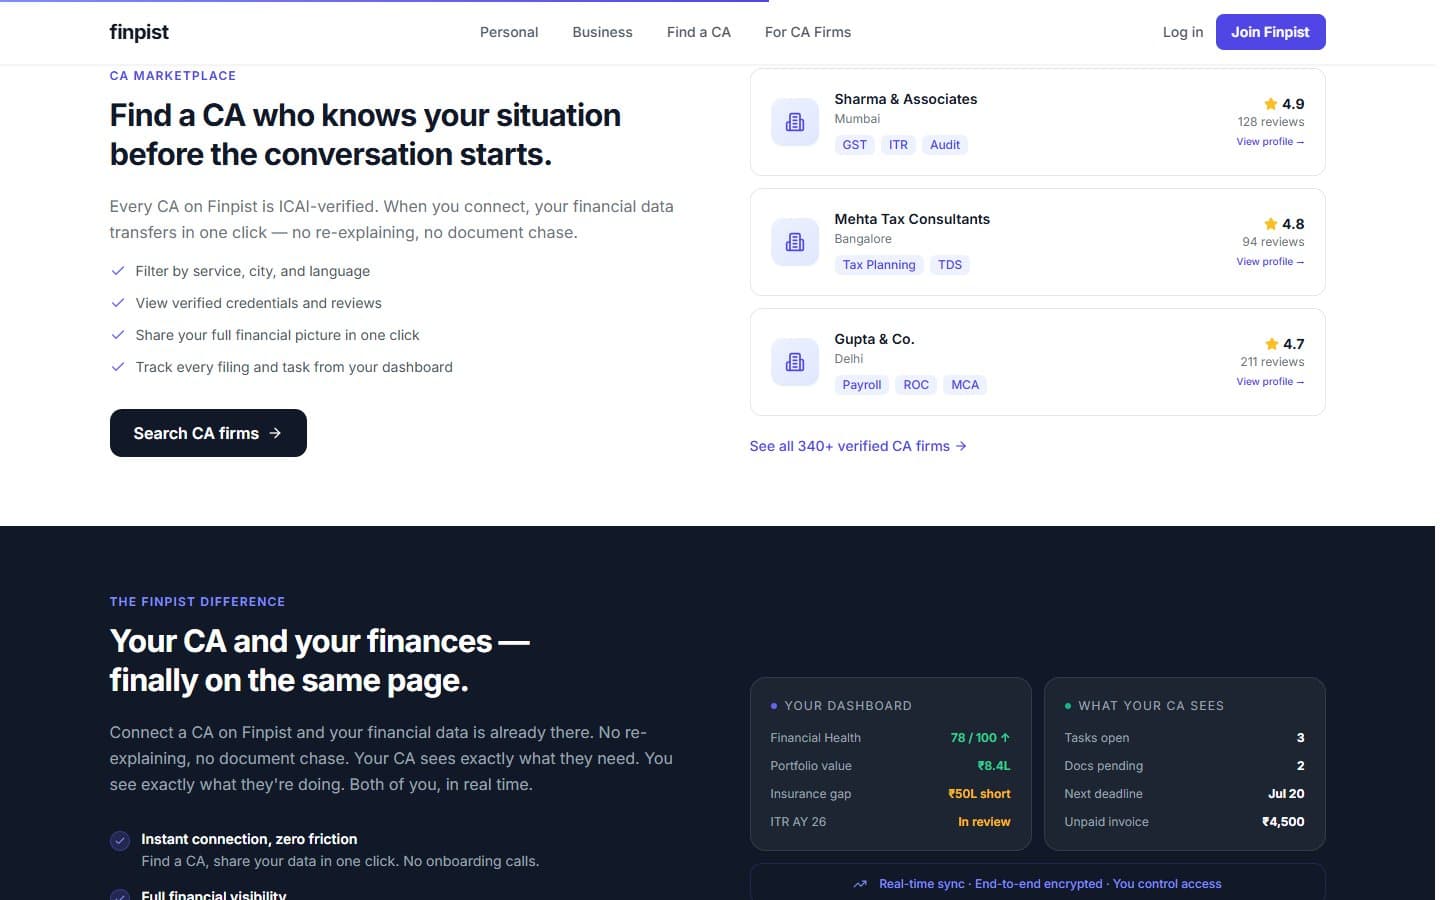Click the Insurance gap ₹50L short value
Image resolution: width=1440 pixels, height=900 pixels.
pyautogui.click(x=979, y=794)
